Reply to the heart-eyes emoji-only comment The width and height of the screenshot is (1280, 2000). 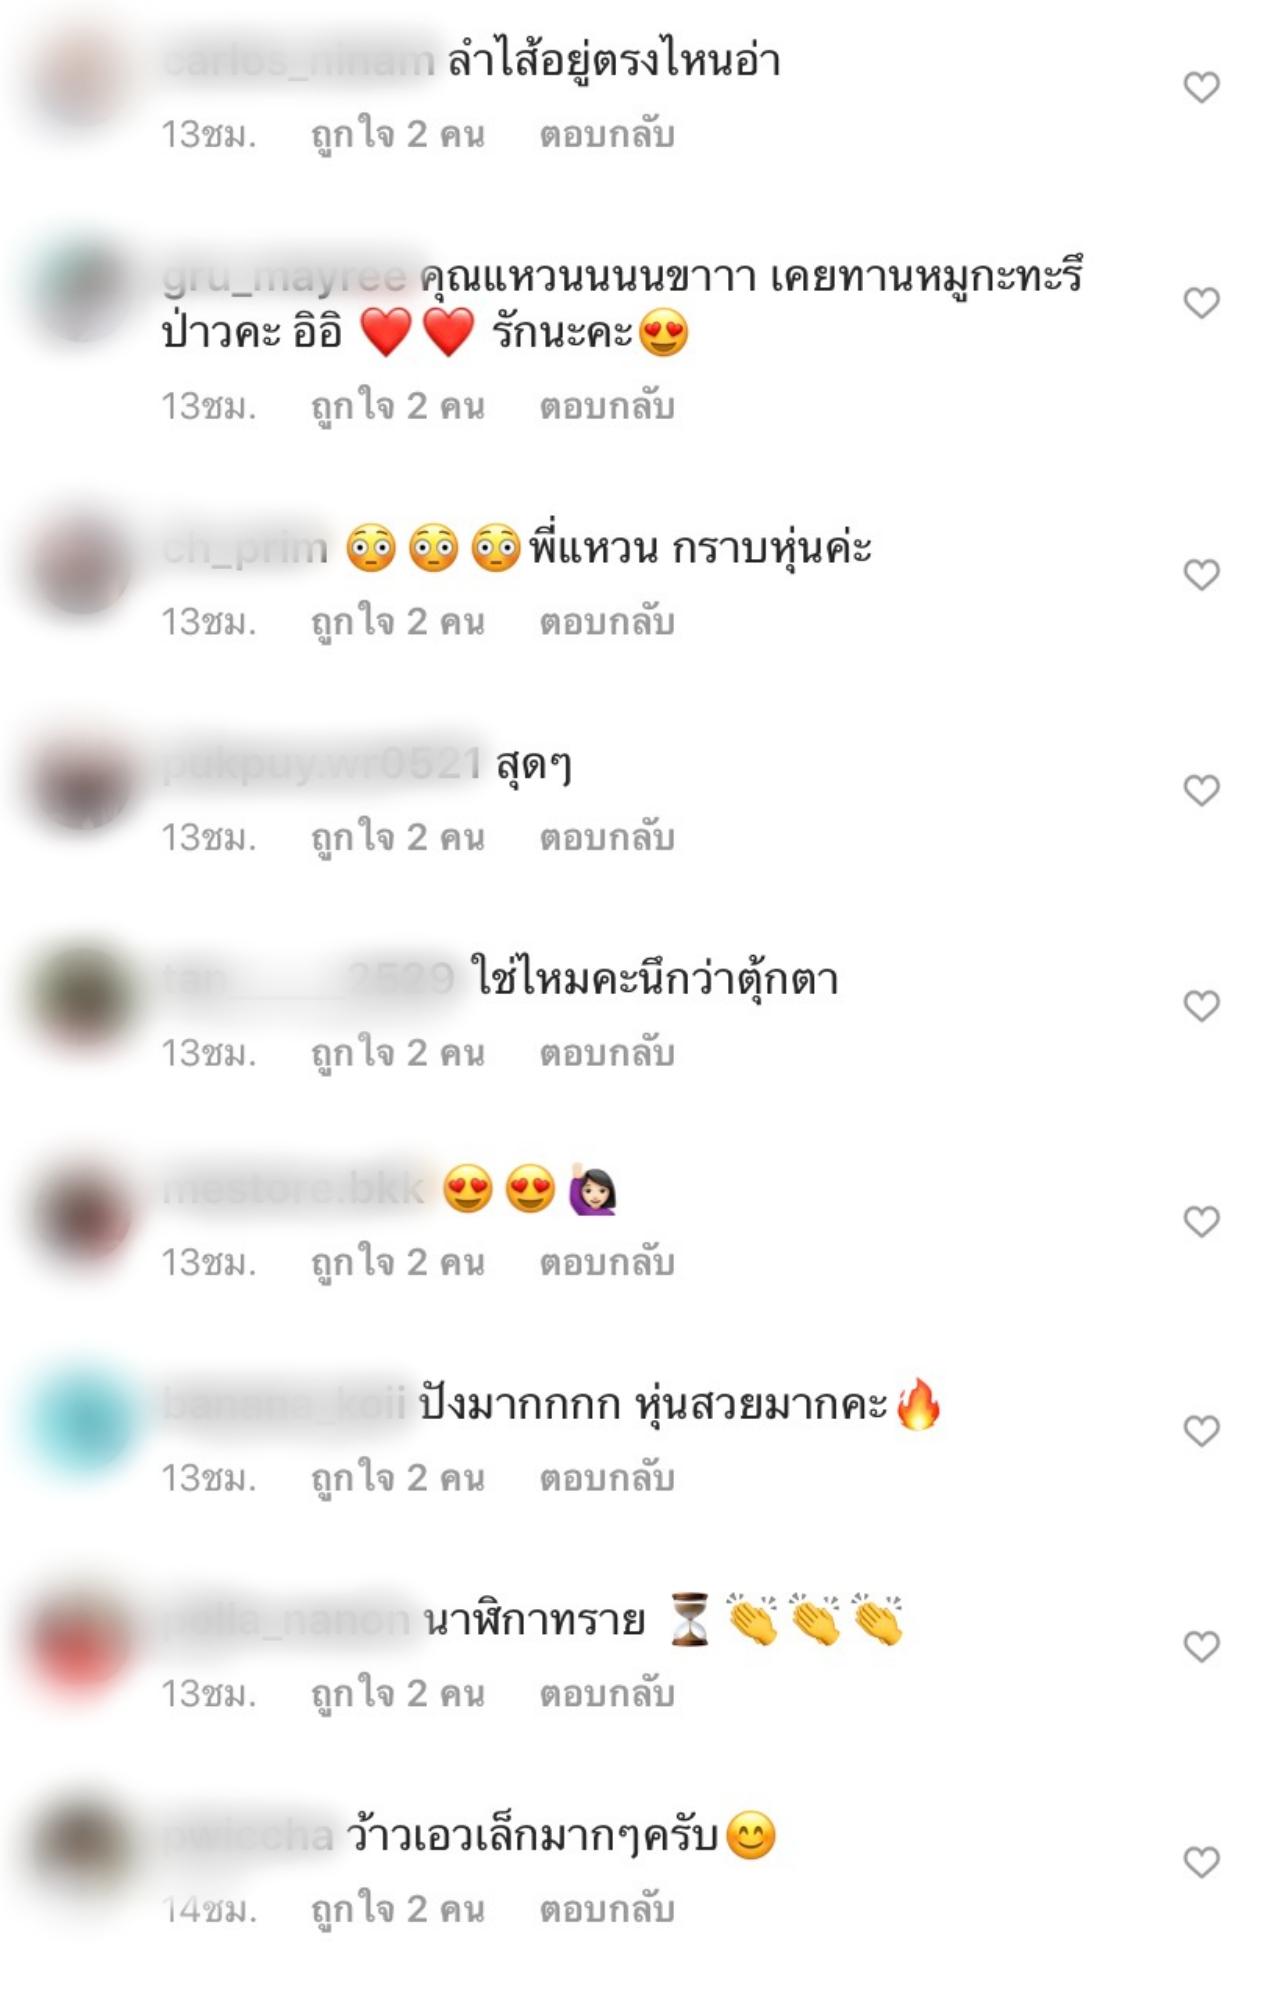607,1263
